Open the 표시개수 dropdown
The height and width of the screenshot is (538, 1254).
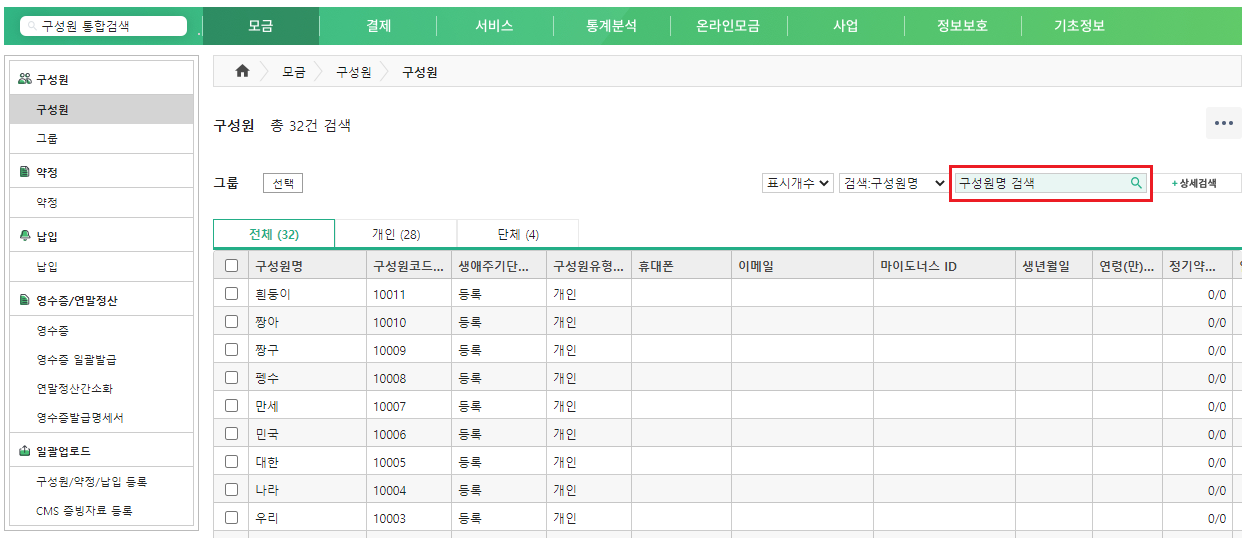[x=797, y=183]
